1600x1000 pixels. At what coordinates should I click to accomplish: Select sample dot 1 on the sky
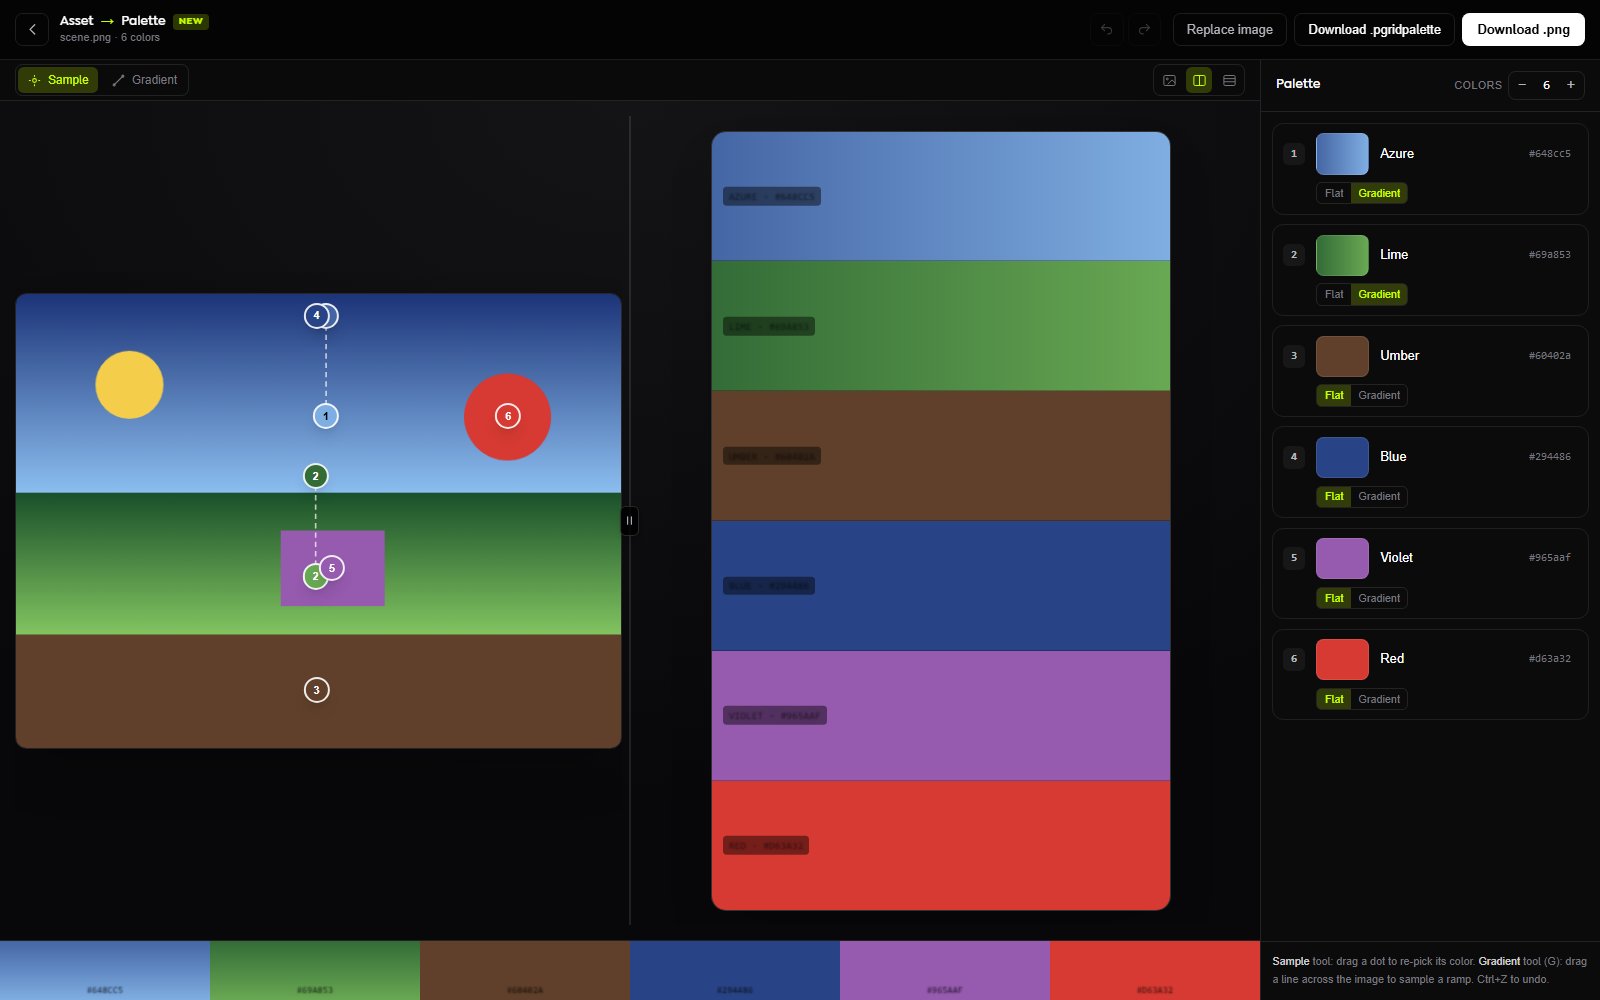pos(326,416)
